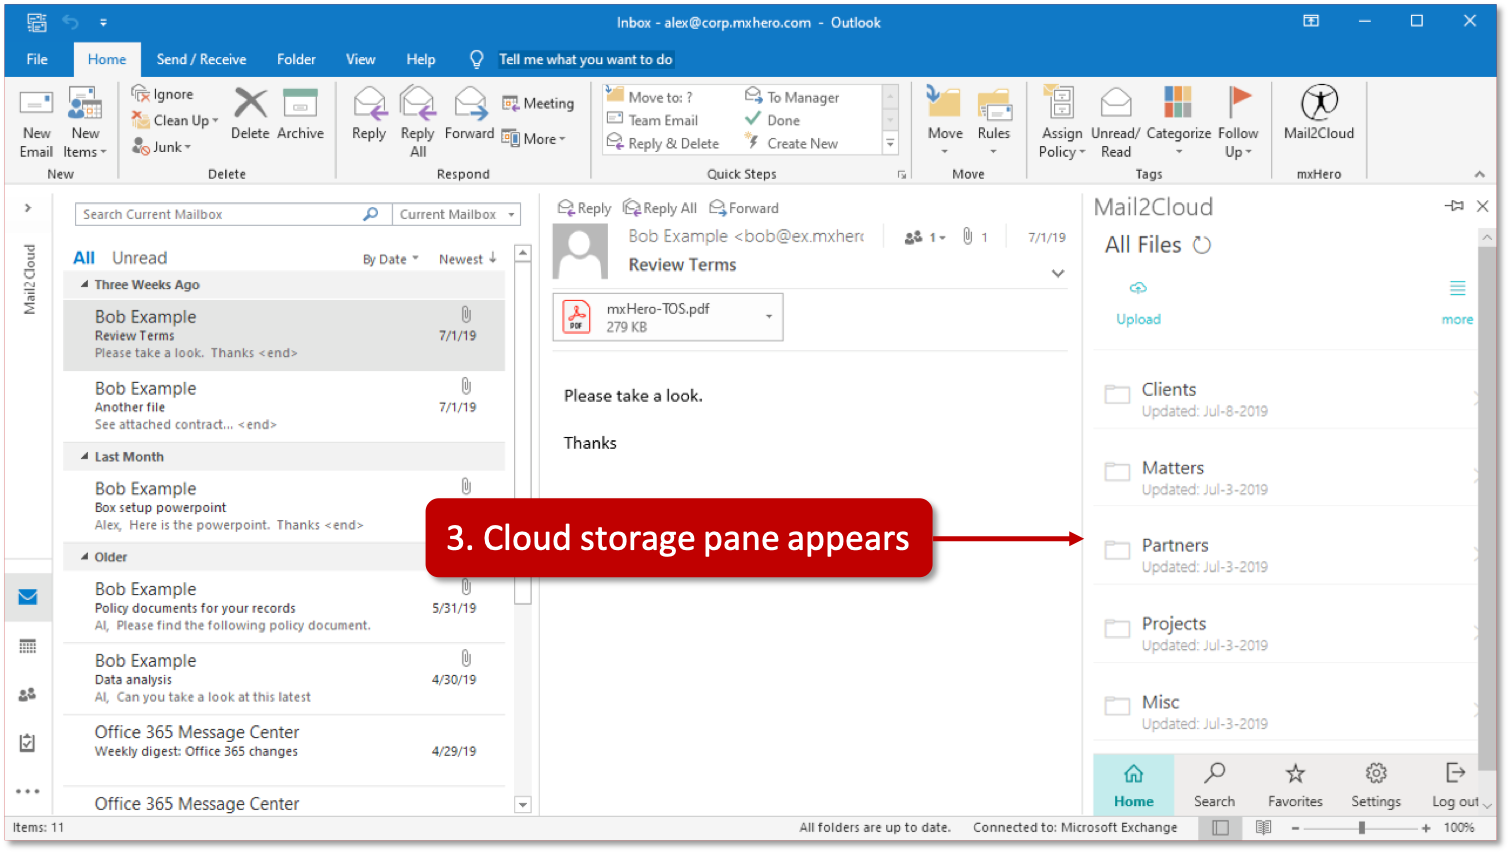Viewport: 1508px width, 852px height.
Task: Open the By Date sort dropdown
Action: (391, 259)
